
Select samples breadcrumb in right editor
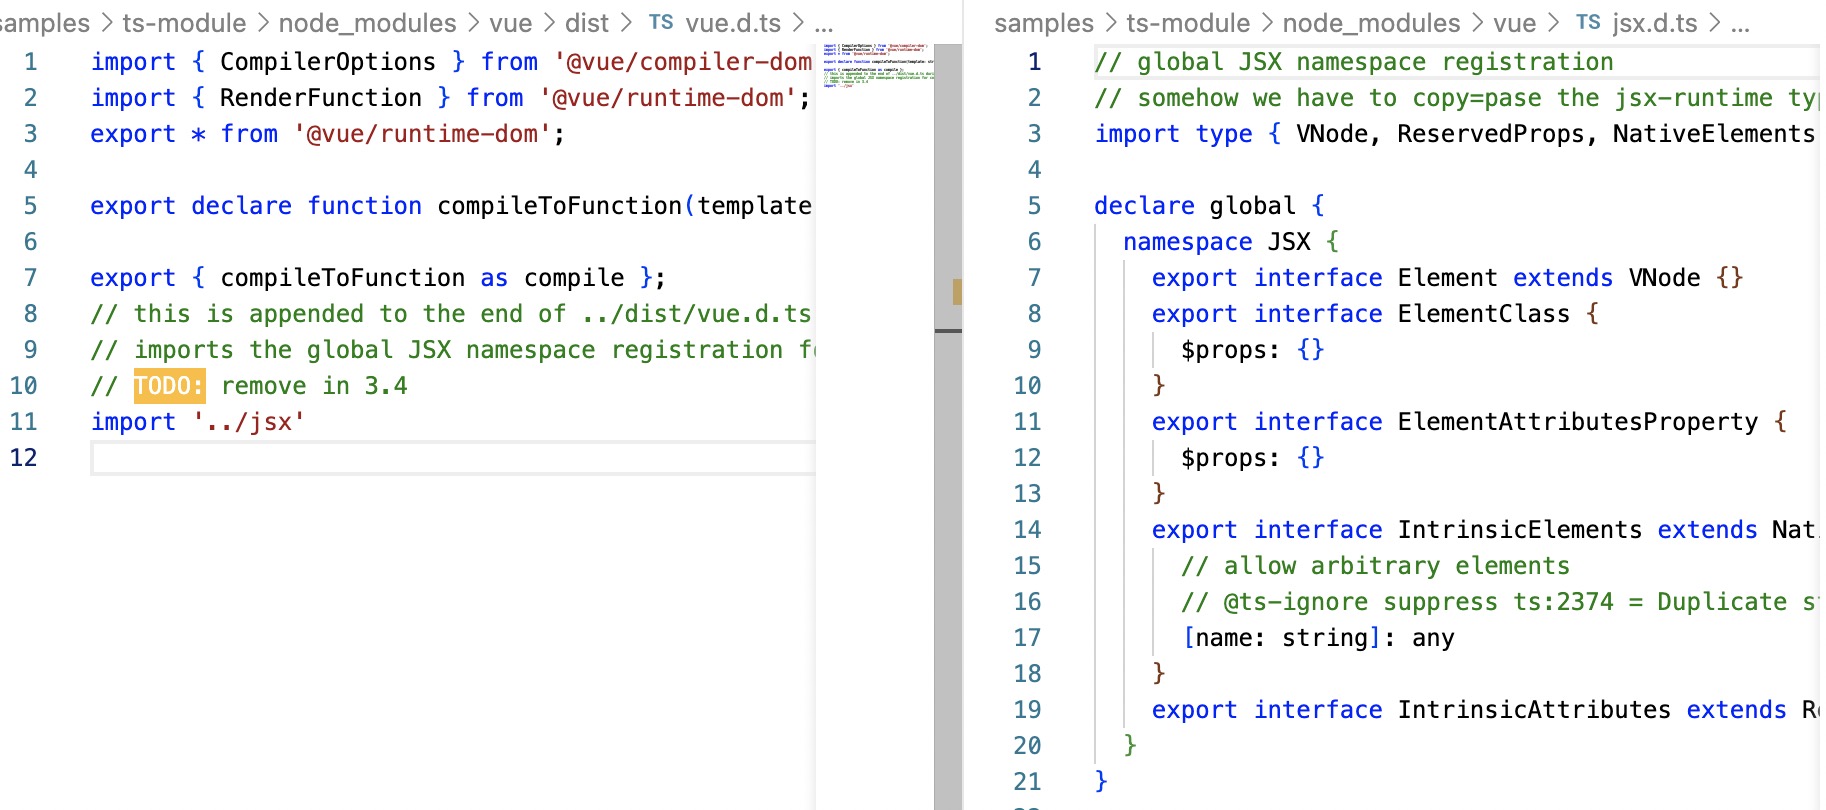click(x=1044, y=22)
